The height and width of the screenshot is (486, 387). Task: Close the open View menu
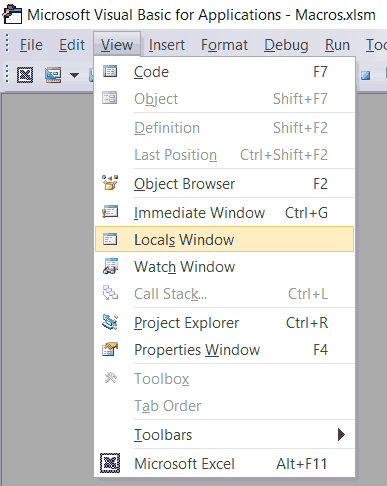click(117, 45)
